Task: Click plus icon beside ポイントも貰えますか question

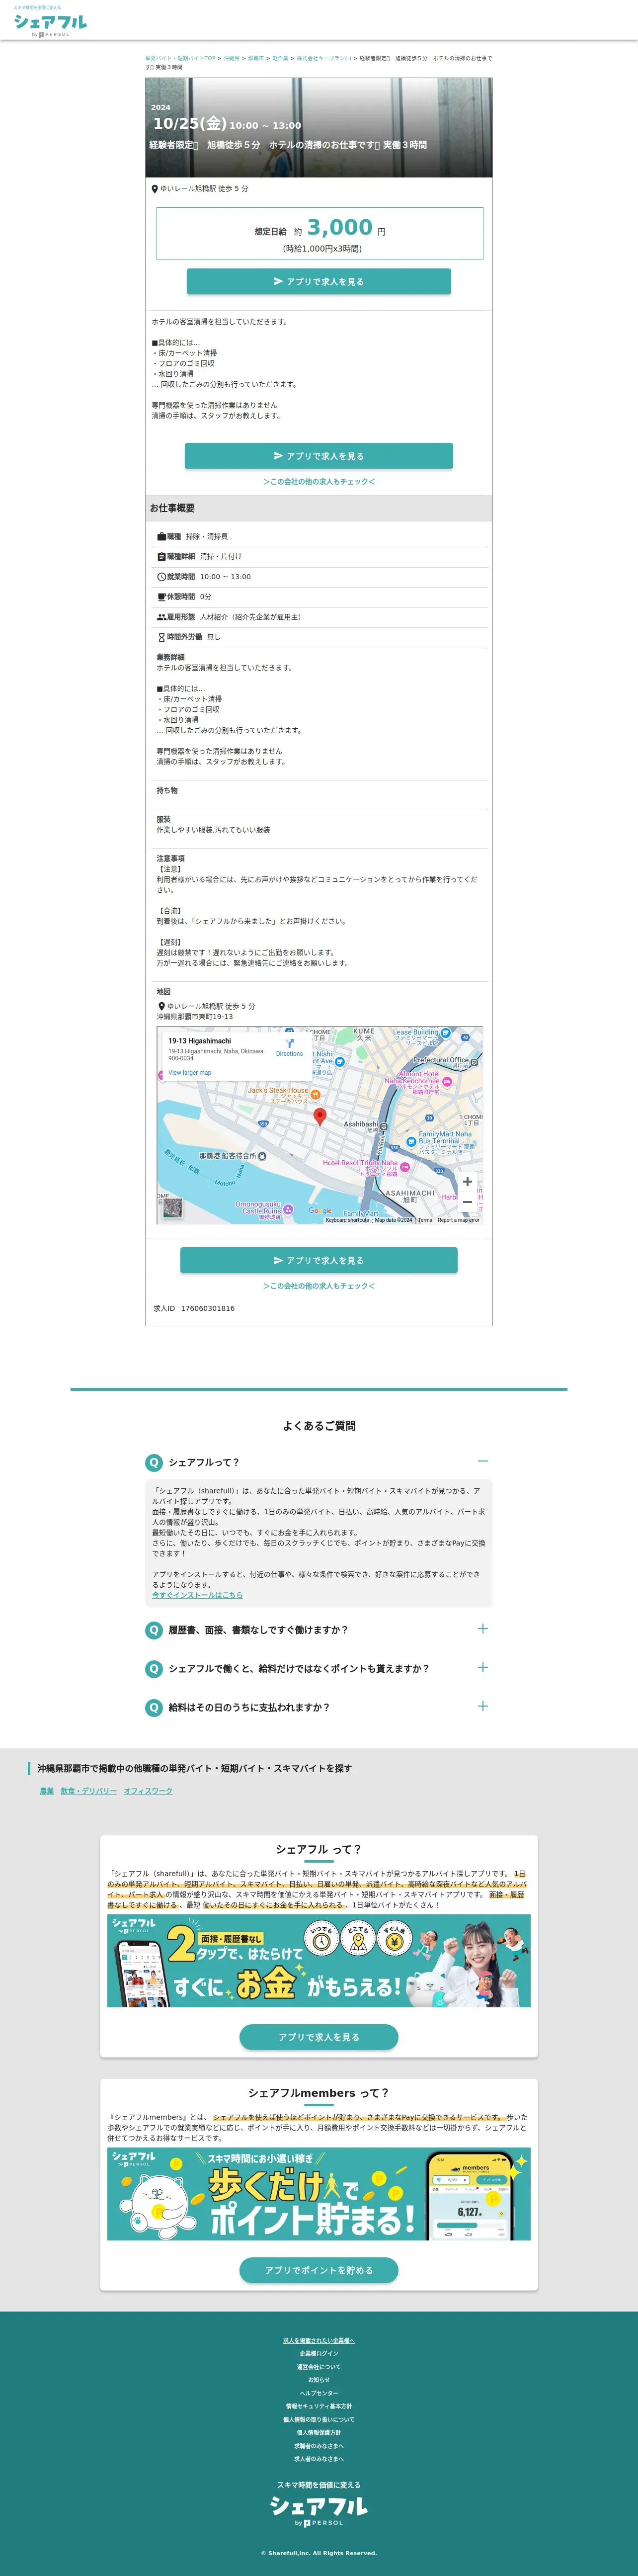Action: pyautogui.click(x=483, y=1668)
